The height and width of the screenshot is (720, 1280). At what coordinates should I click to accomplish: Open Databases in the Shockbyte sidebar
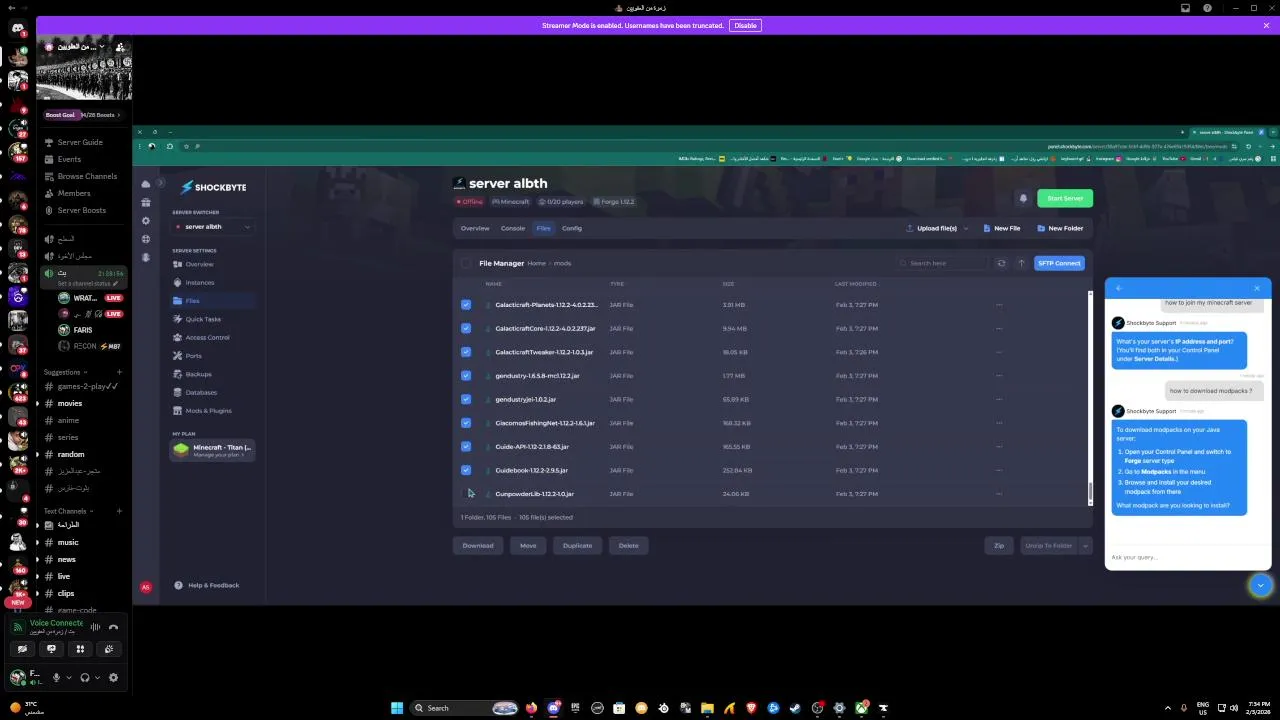(x=211, y=392)
